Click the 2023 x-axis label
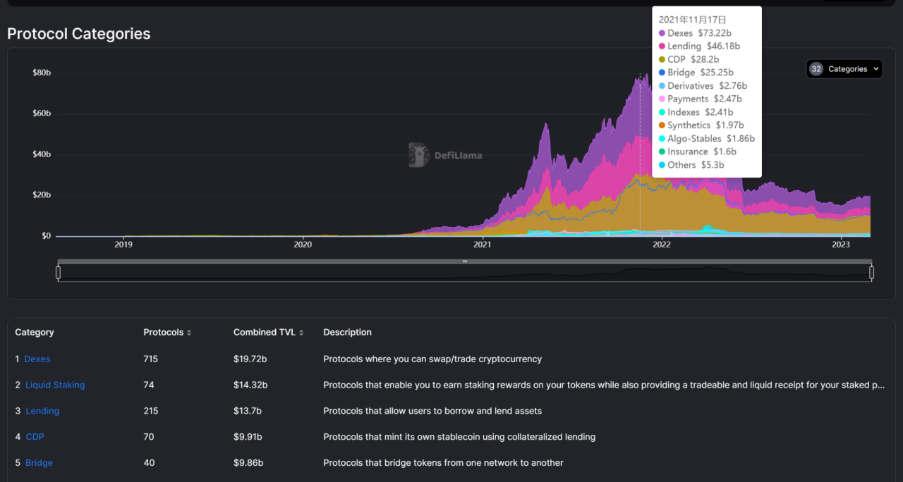The width and height of the screenshot is (903, 482). click(841, 245)
